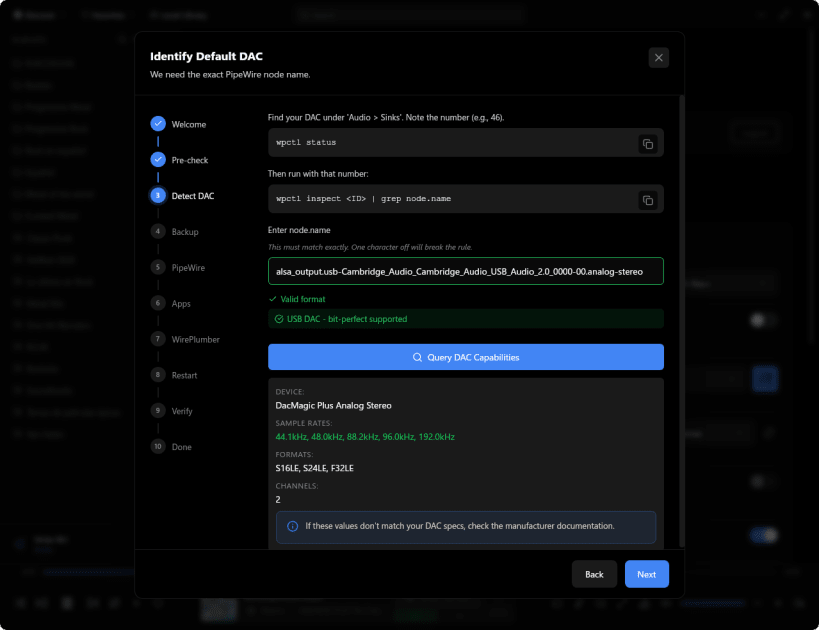
Task: Jump to the Done step
Action: pos(171,447)
